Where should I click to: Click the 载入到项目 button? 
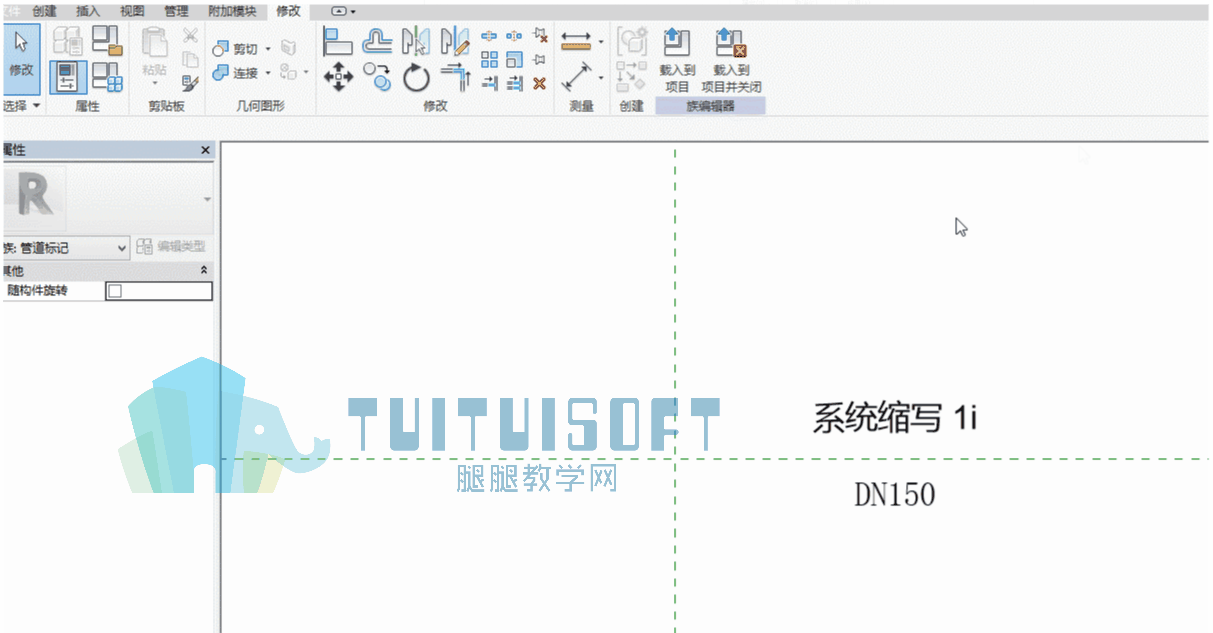(x=677, y=60)
